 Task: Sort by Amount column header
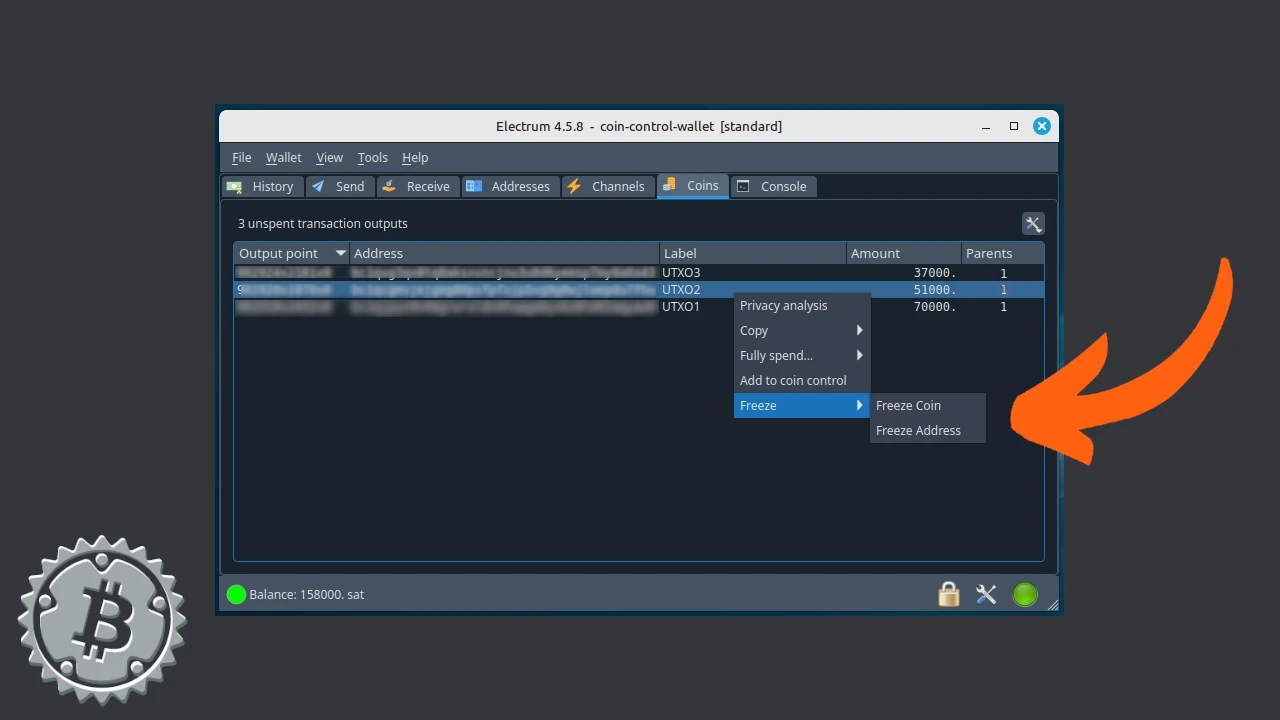(x=904, y=254)
